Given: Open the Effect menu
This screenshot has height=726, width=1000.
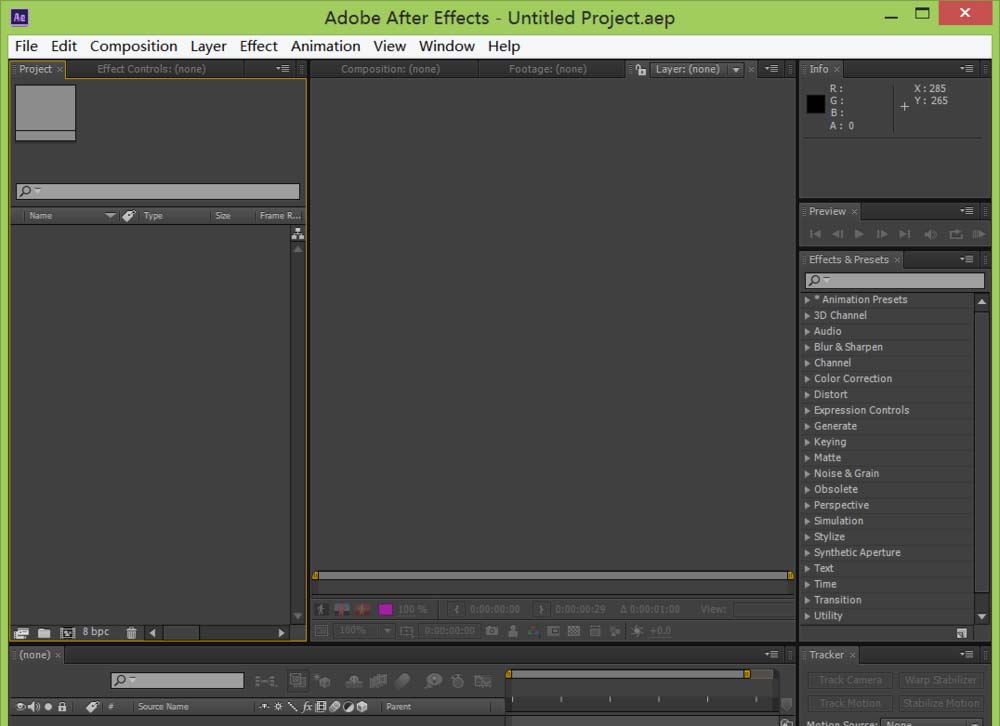Looking at the screenshot, I should pos(258,46).
